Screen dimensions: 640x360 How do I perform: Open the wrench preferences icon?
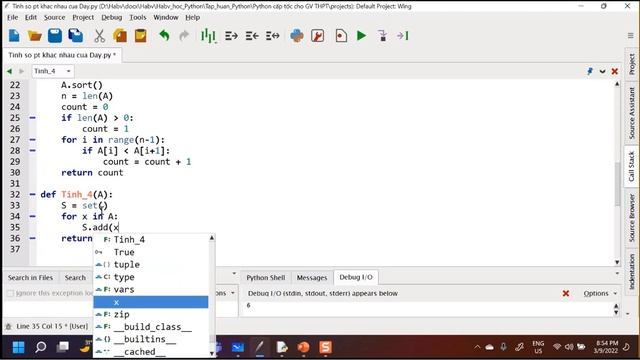318,36
